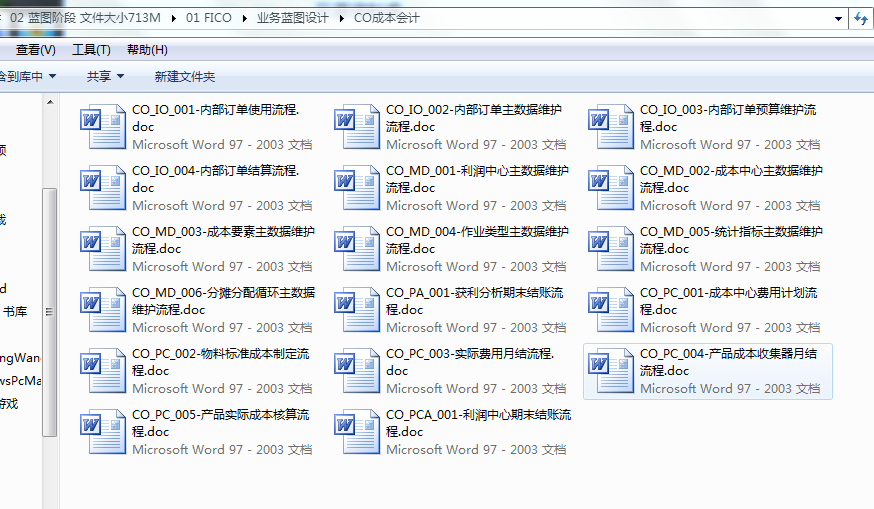Open the 查看(V) menu
The height and width of the screenshot is (509, 874).
pos(35,50)
